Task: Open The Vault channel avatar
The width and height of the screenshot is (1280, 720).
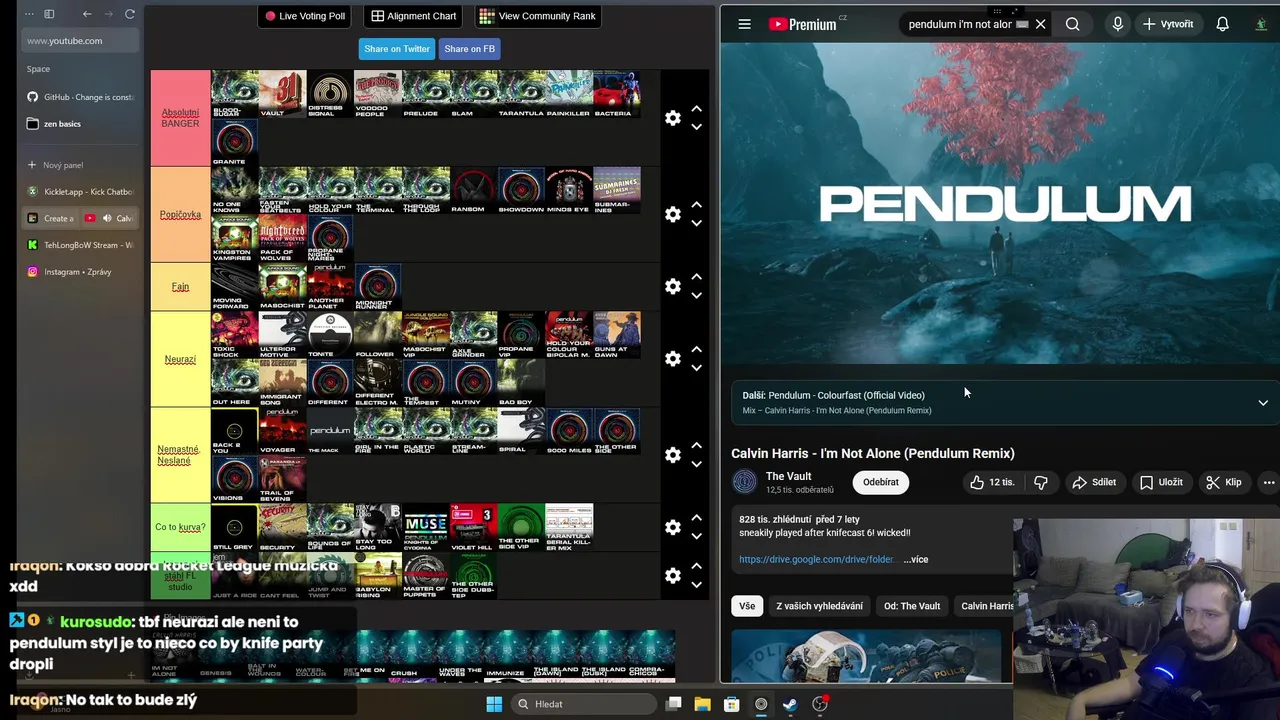Action: click(x=745, y=482)
